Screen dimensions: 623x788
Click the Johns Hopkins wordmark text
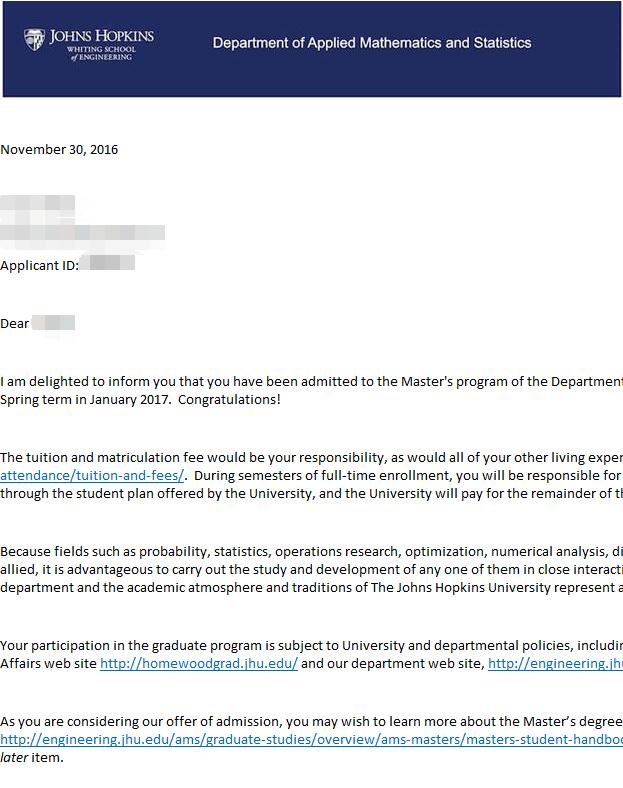(101, 36)
